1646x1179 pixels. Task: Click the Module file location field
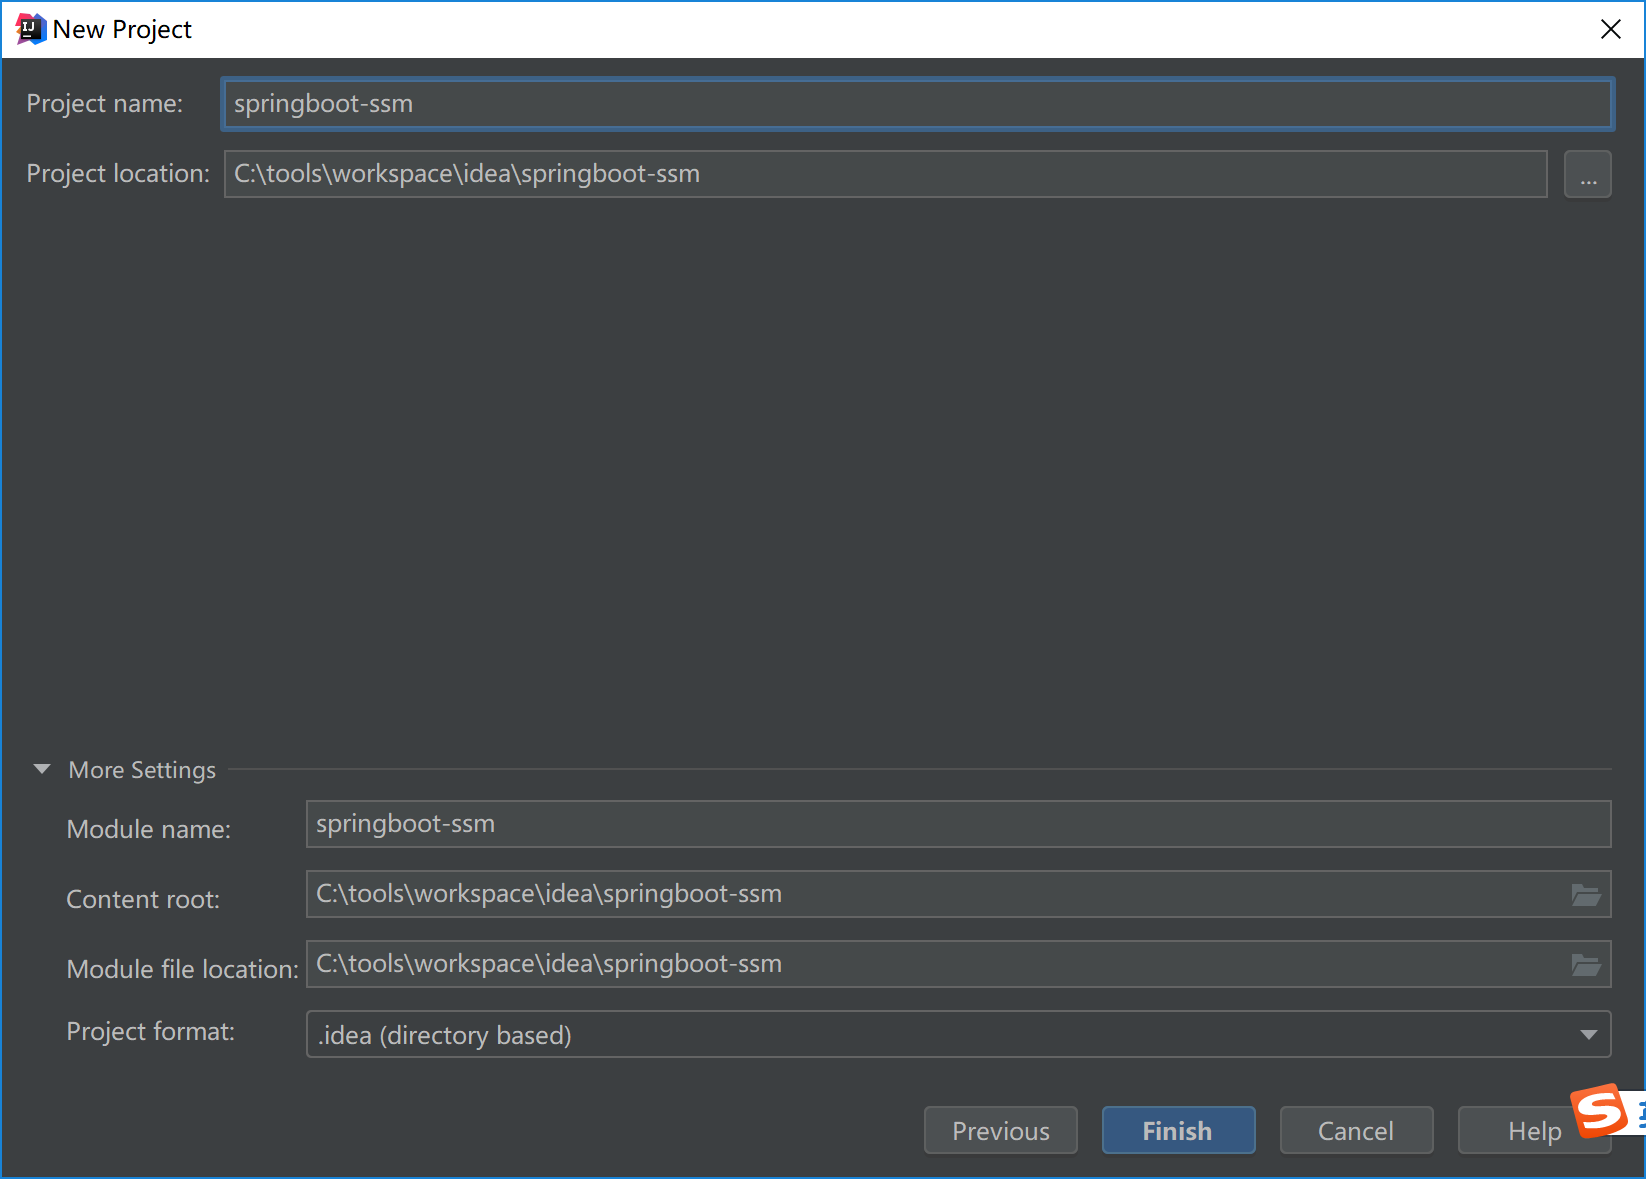click(958, 964)
